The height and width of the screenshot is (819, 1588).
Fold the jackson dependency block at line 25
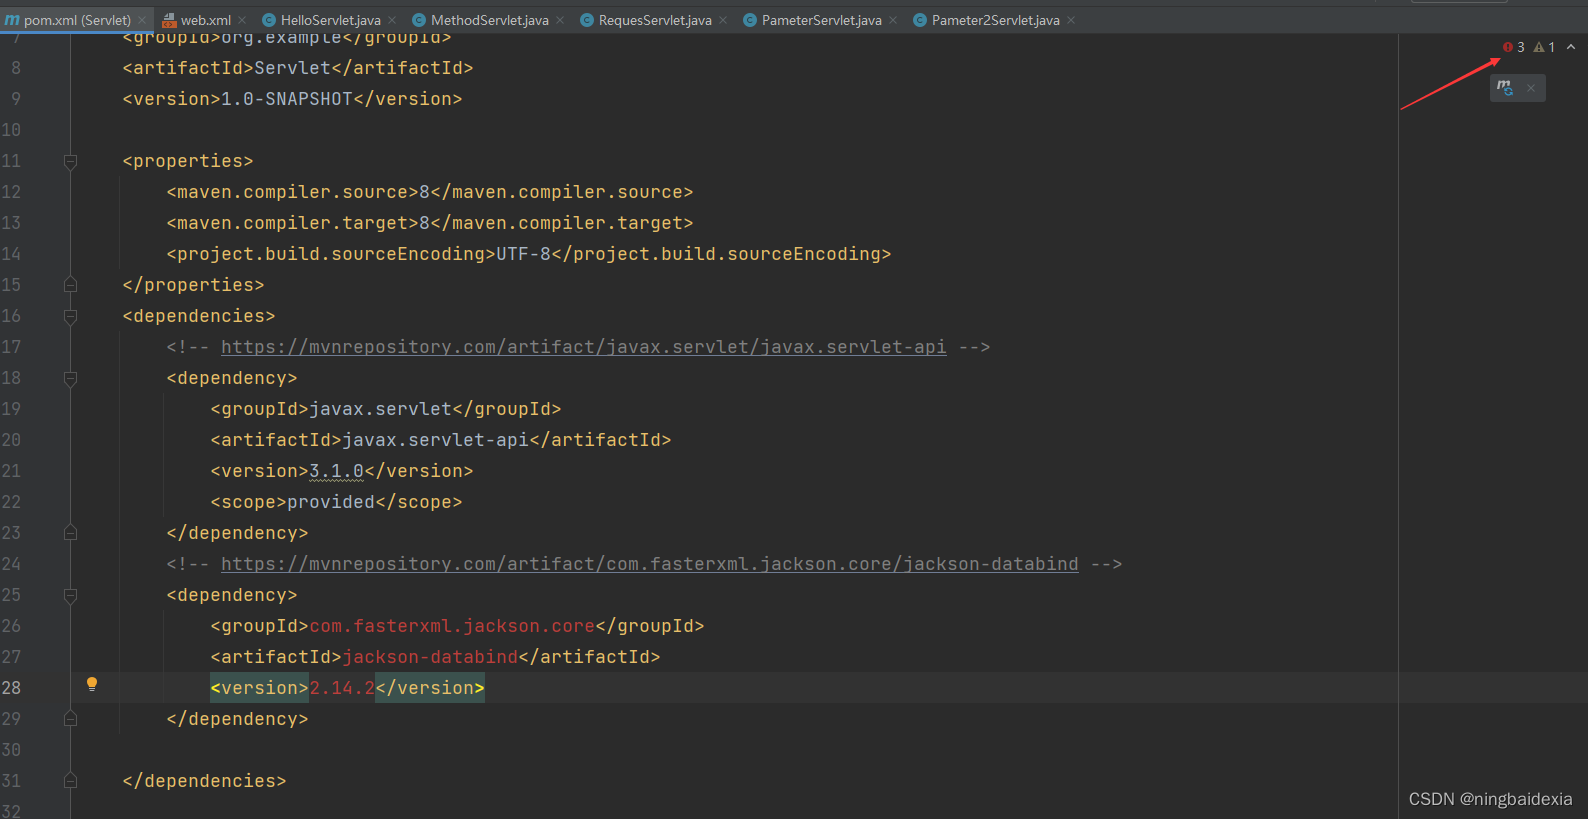pos(70,595)
